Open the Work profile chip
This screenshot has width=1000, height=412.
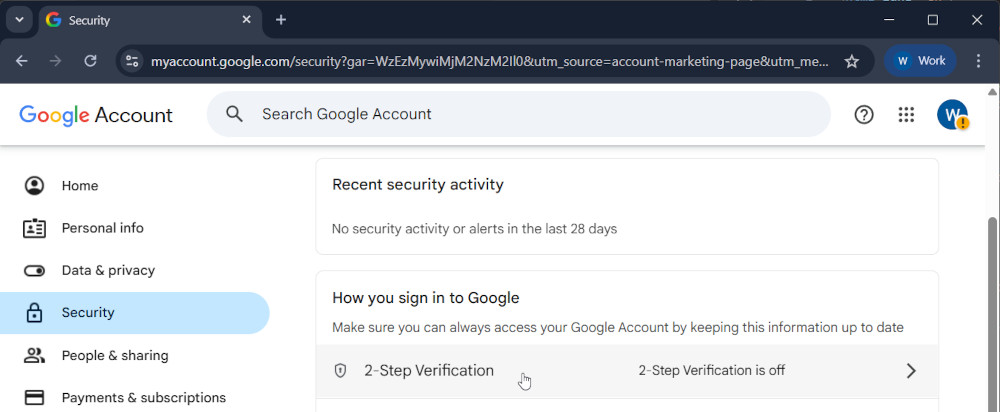pos(920,61)
